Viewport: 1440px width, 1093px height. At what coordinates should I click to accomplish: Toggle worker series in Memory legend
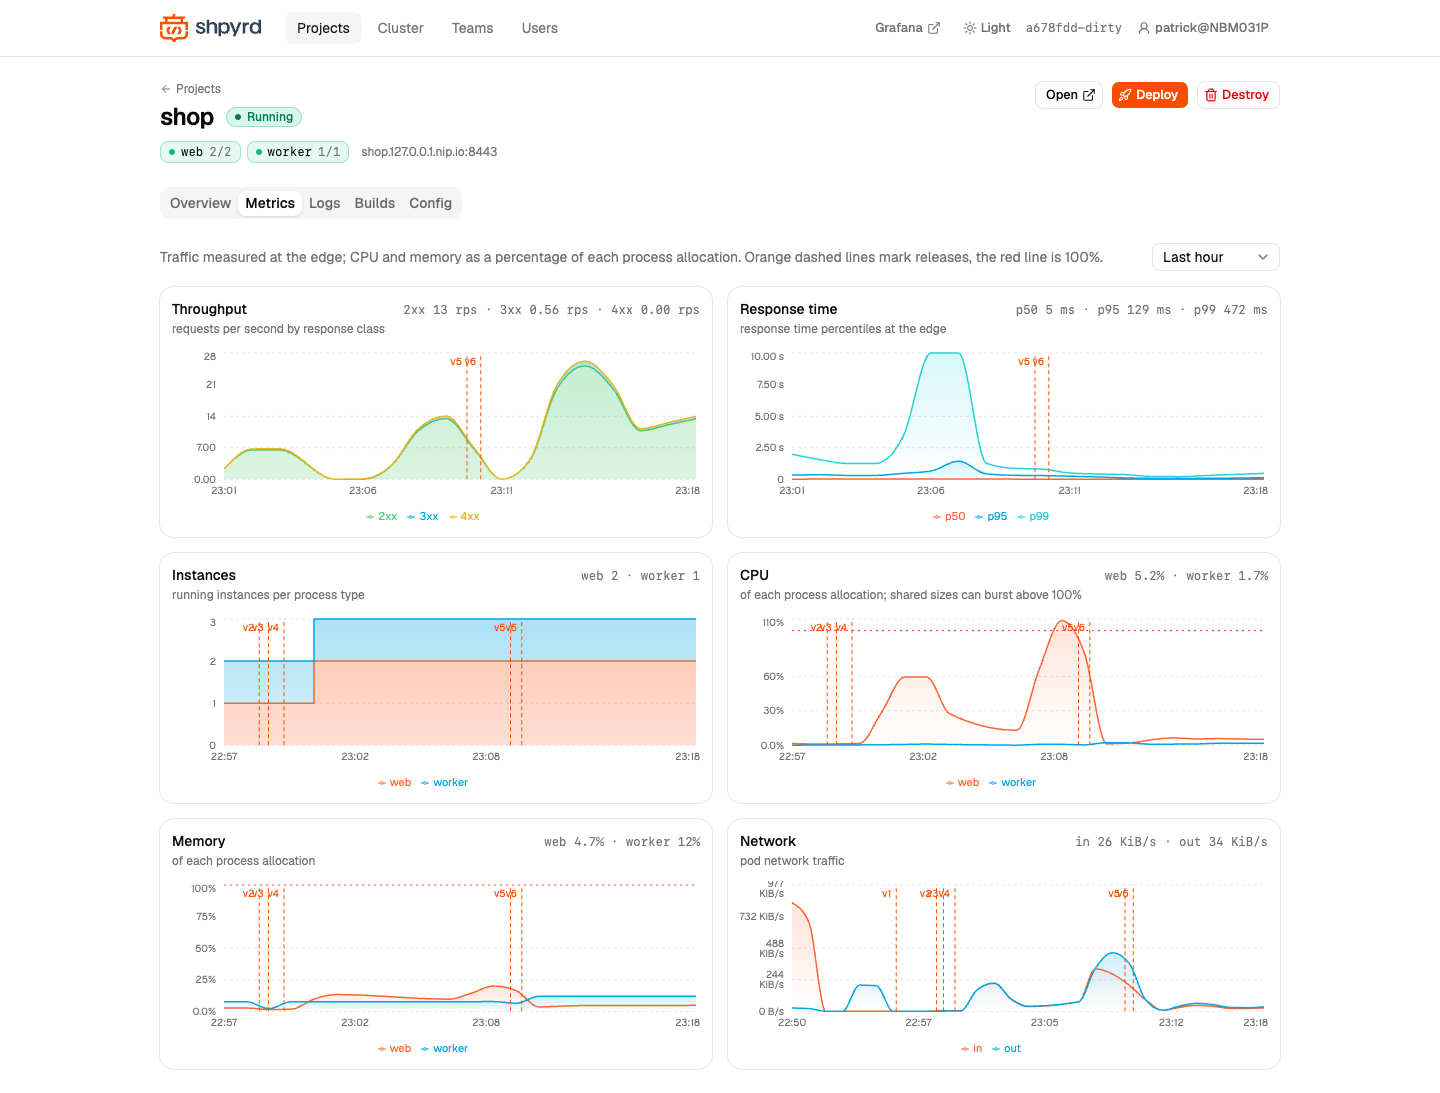click(444, 1049)
